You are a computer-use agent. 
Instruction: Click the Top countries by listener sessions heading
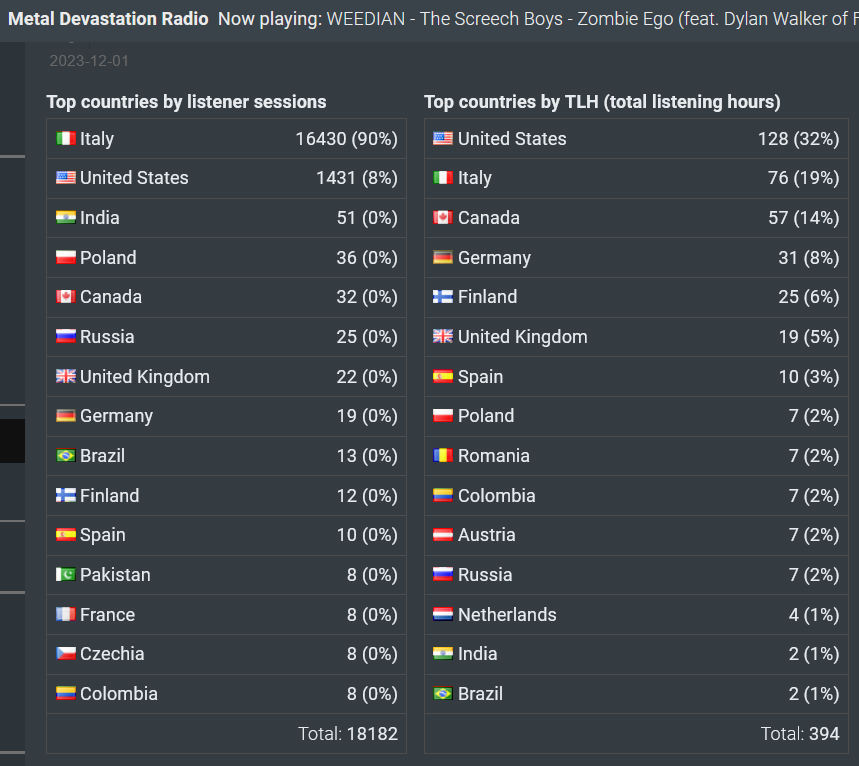186,102
